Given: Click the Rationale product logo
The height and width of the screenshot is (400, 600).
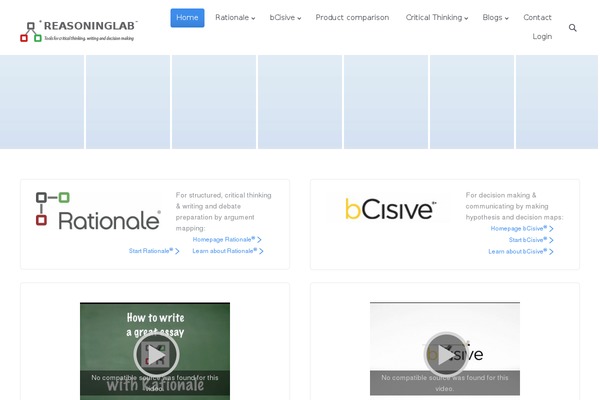Looking at the screenshot, I should pyautogui.click(x=98, y=211).
